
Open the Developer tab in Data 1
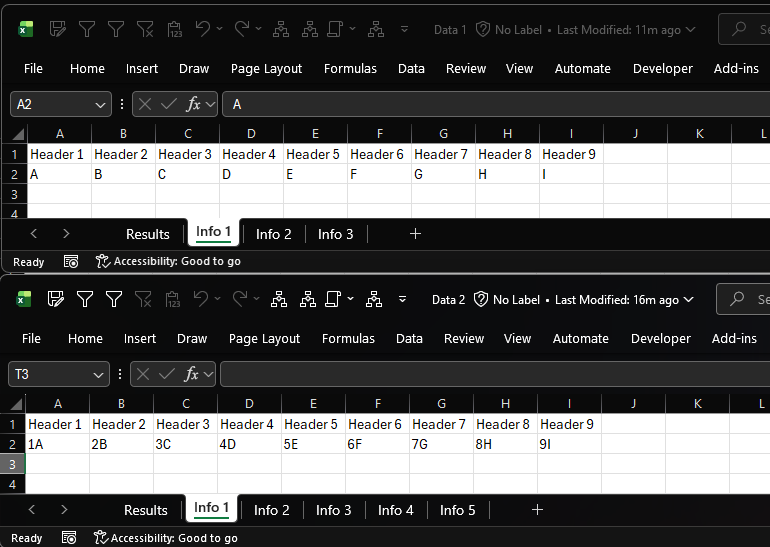(662, 69)
